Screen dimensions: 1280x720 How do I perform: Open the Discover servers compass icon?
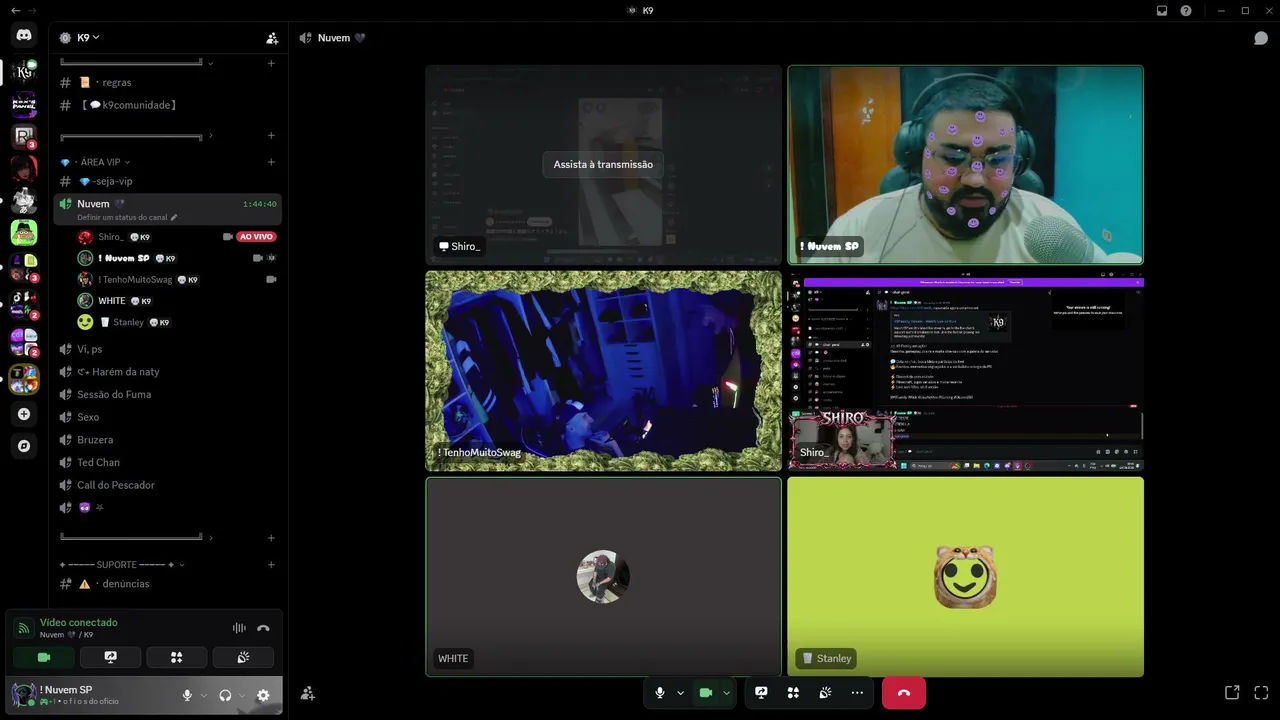click(x=24, y=446)
